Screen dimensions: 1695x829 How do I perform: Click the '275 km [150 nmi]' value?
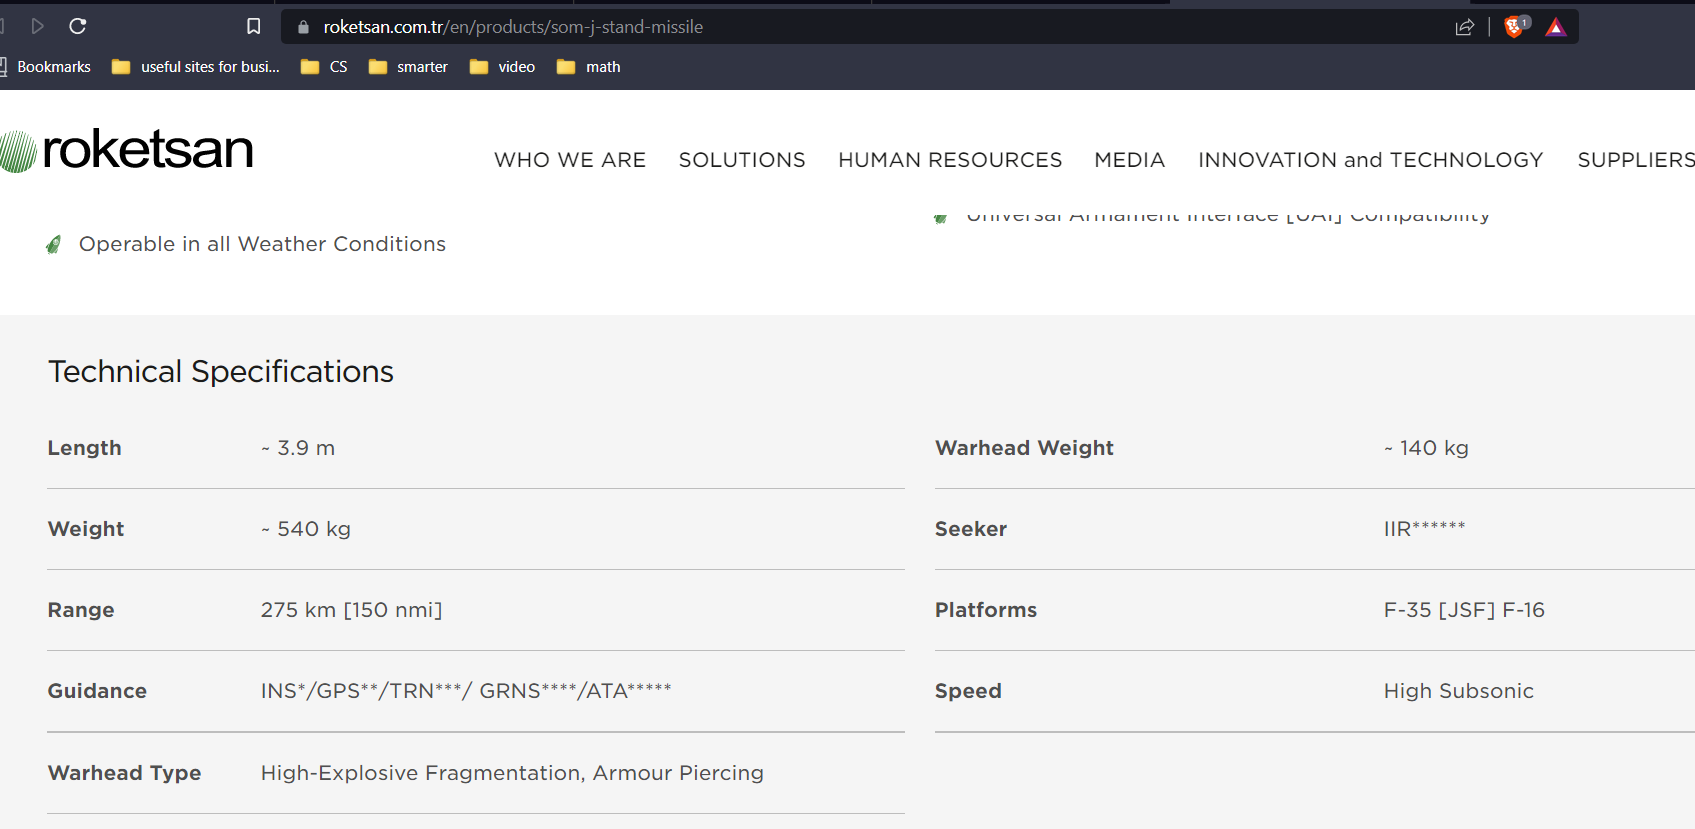[351, 610]
